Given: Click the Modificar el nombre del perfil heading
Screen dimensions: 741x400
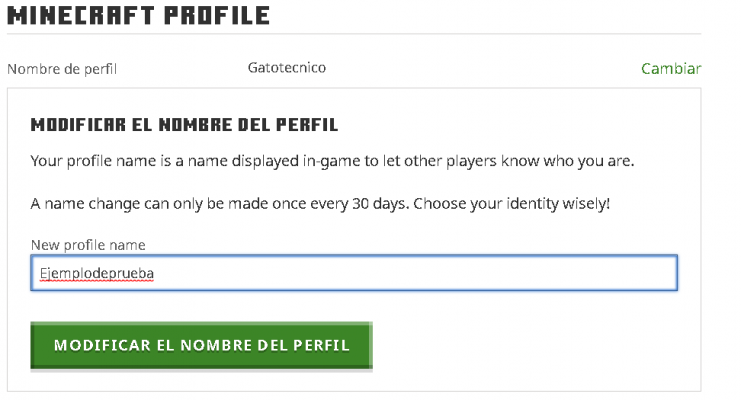Looking at the screenshot, I should point(184,125).
